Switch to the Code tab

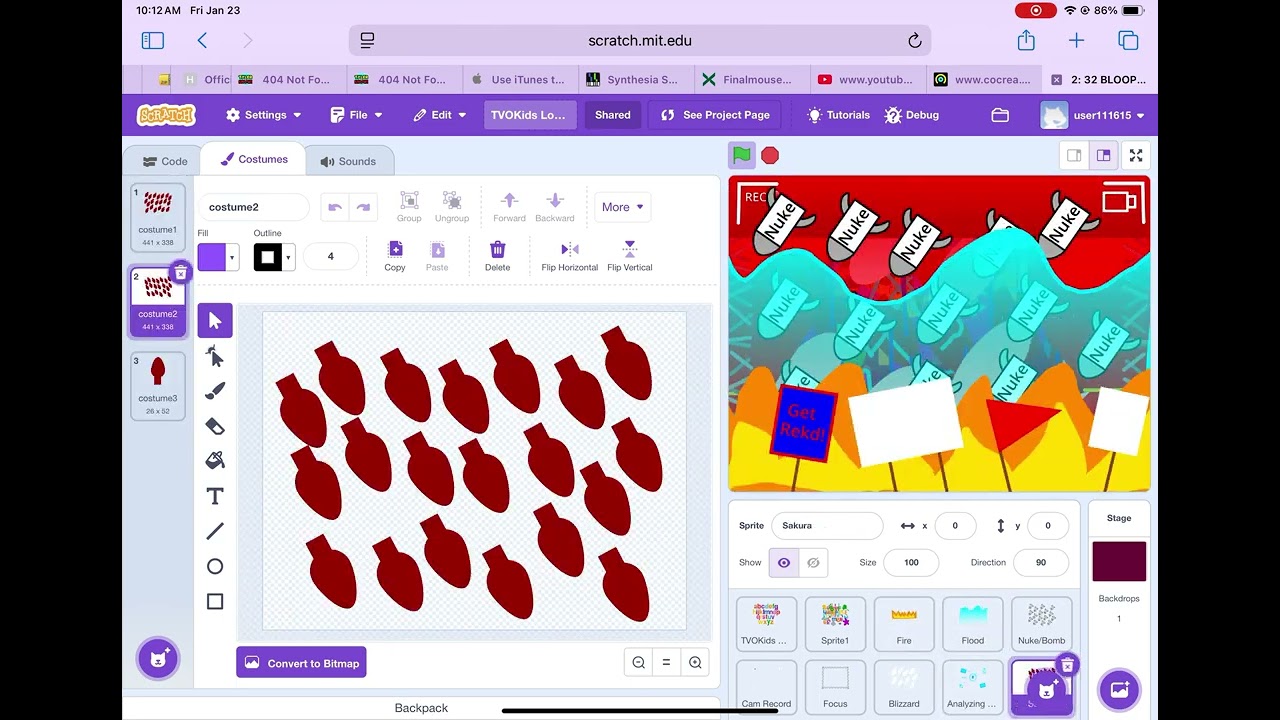tap(165, 161)
